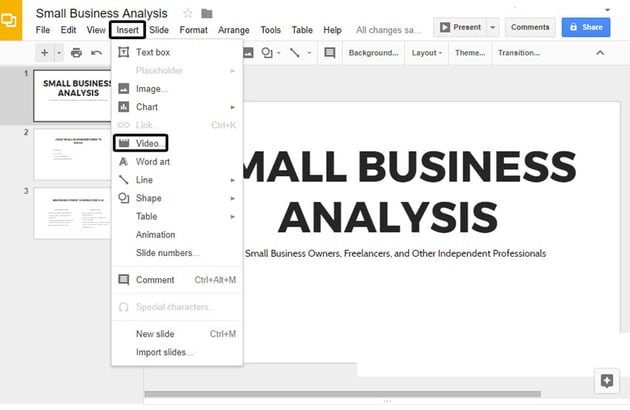Viewport: 630px width, 410px height.
Task: Click the blue Share button
Action: pyautogui.click(x=586, y=27)
